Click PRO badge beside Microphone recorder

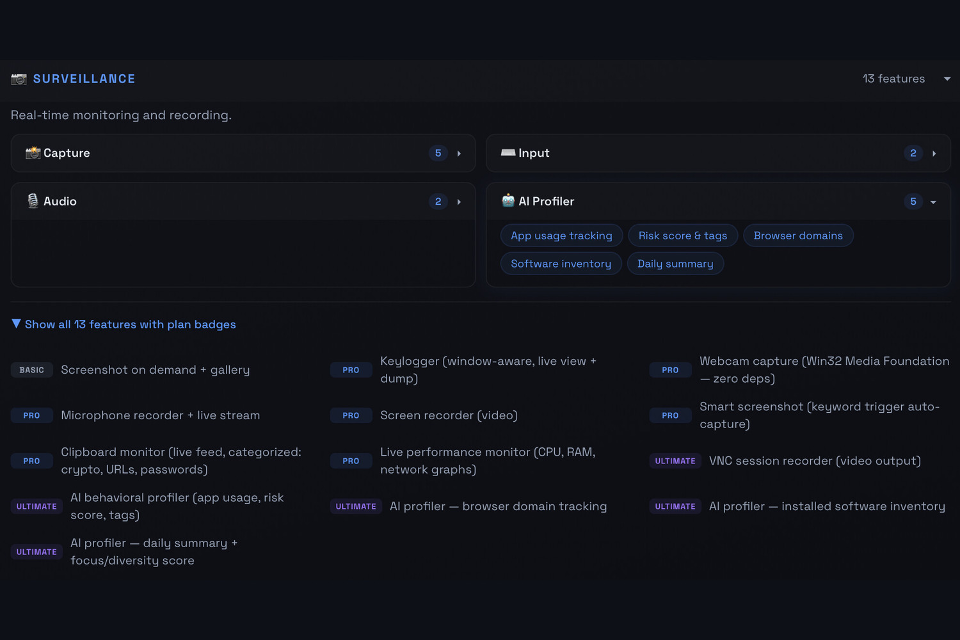pyautogui.click(x=32, y=415)
